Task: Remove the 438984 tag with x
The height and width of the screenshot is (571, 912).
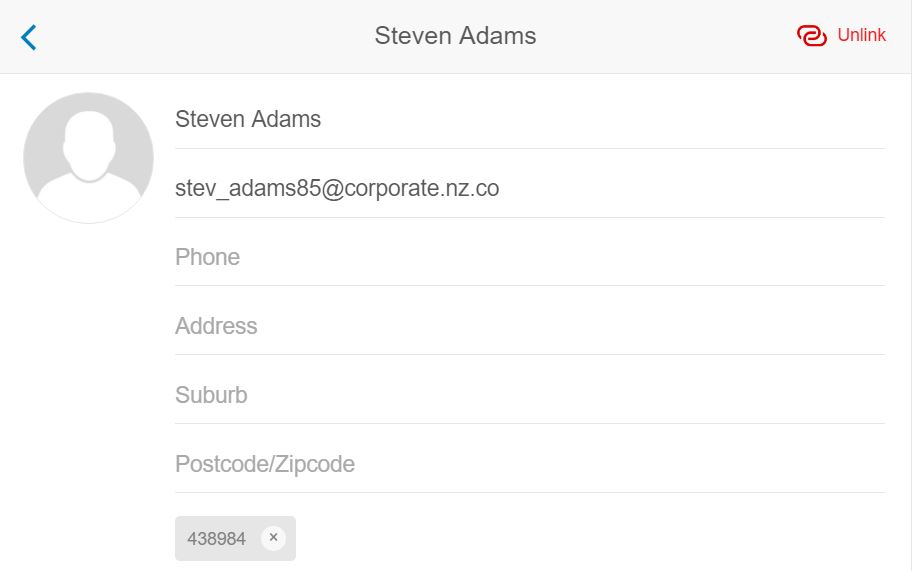Action: pyautogui.click(x=273, y=538)
